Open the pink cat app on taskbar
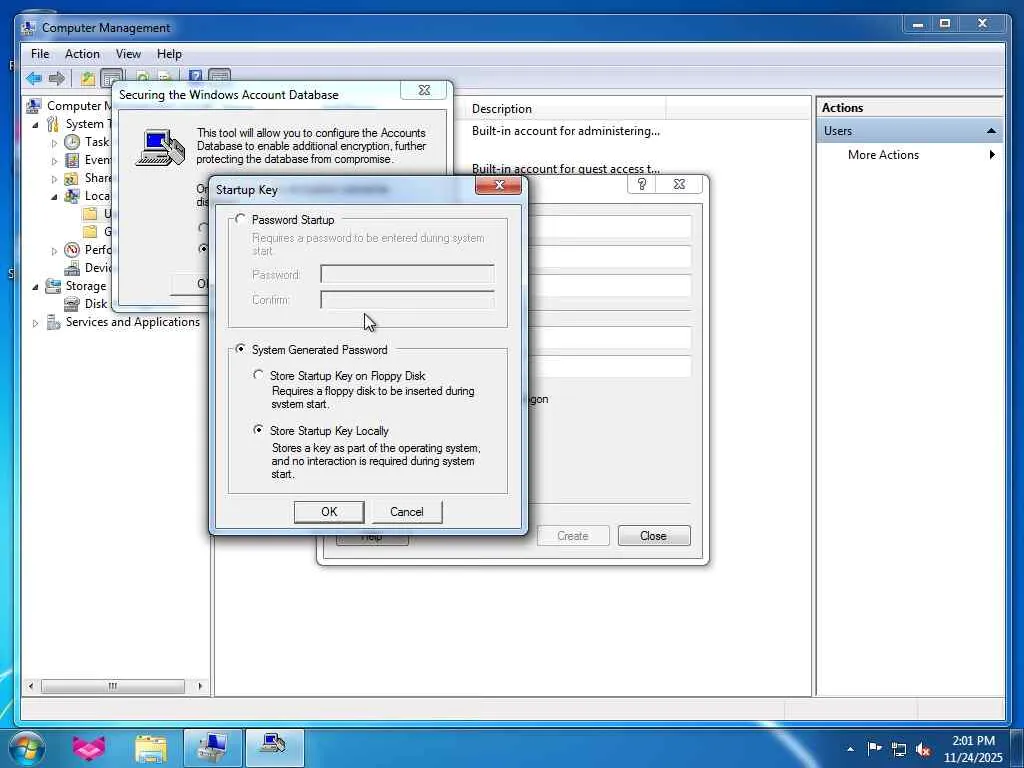 click(x=89, y=748)
